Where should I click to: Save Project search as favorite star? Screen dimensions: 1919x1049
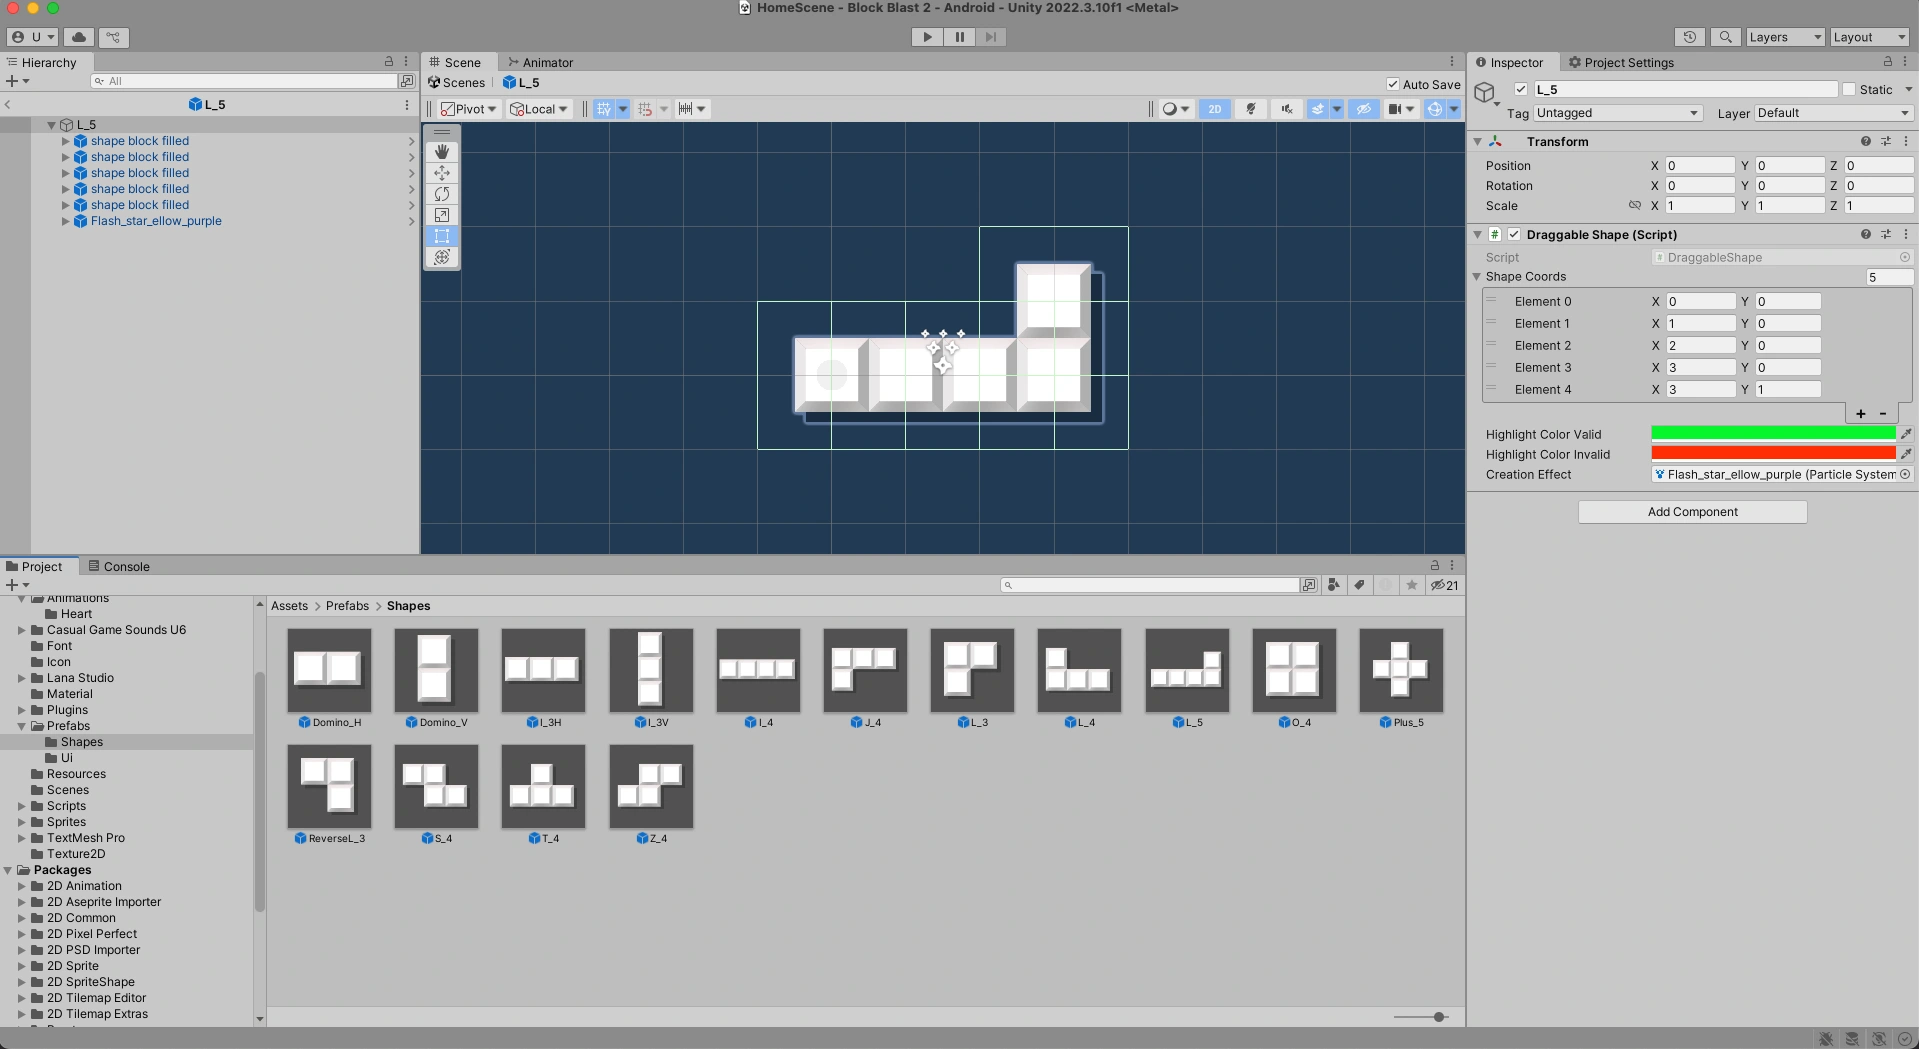pyautogui.click(x=1411, y=585)
